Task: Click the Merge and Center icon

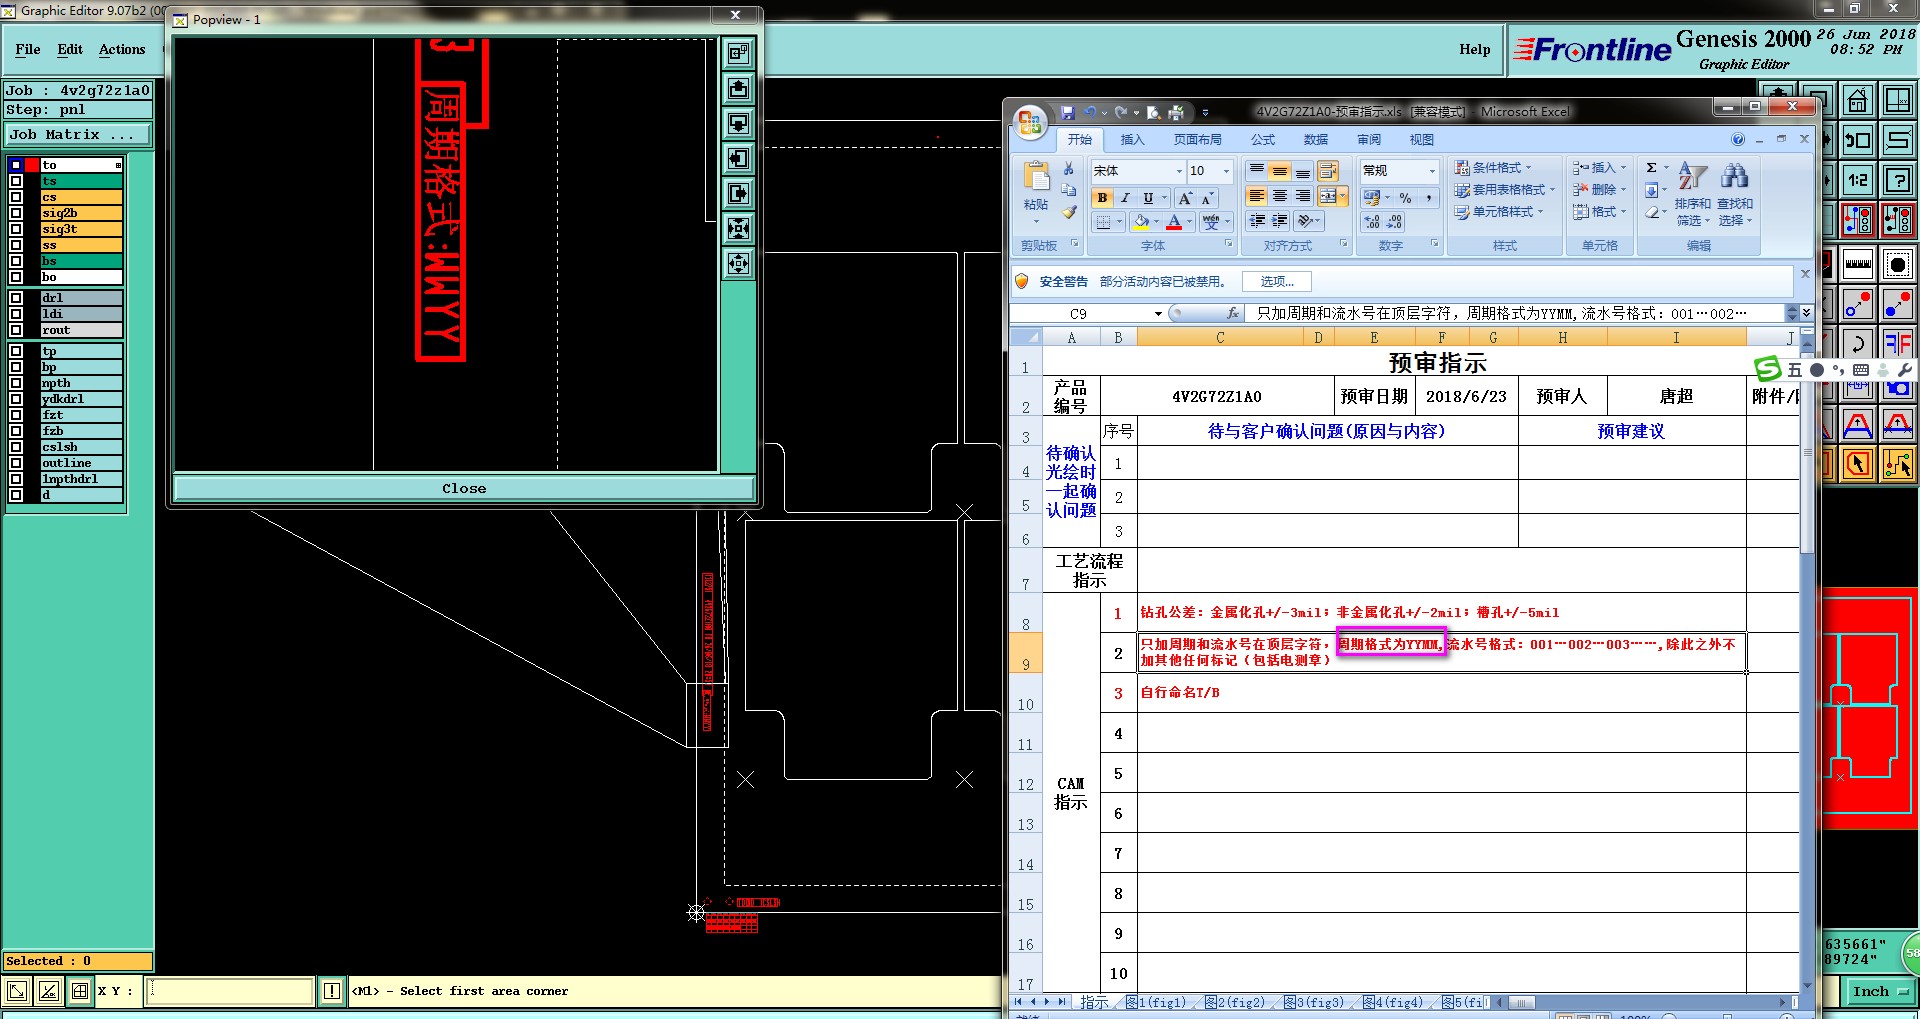Action: pyautogui.click(x=1328, y=196)
